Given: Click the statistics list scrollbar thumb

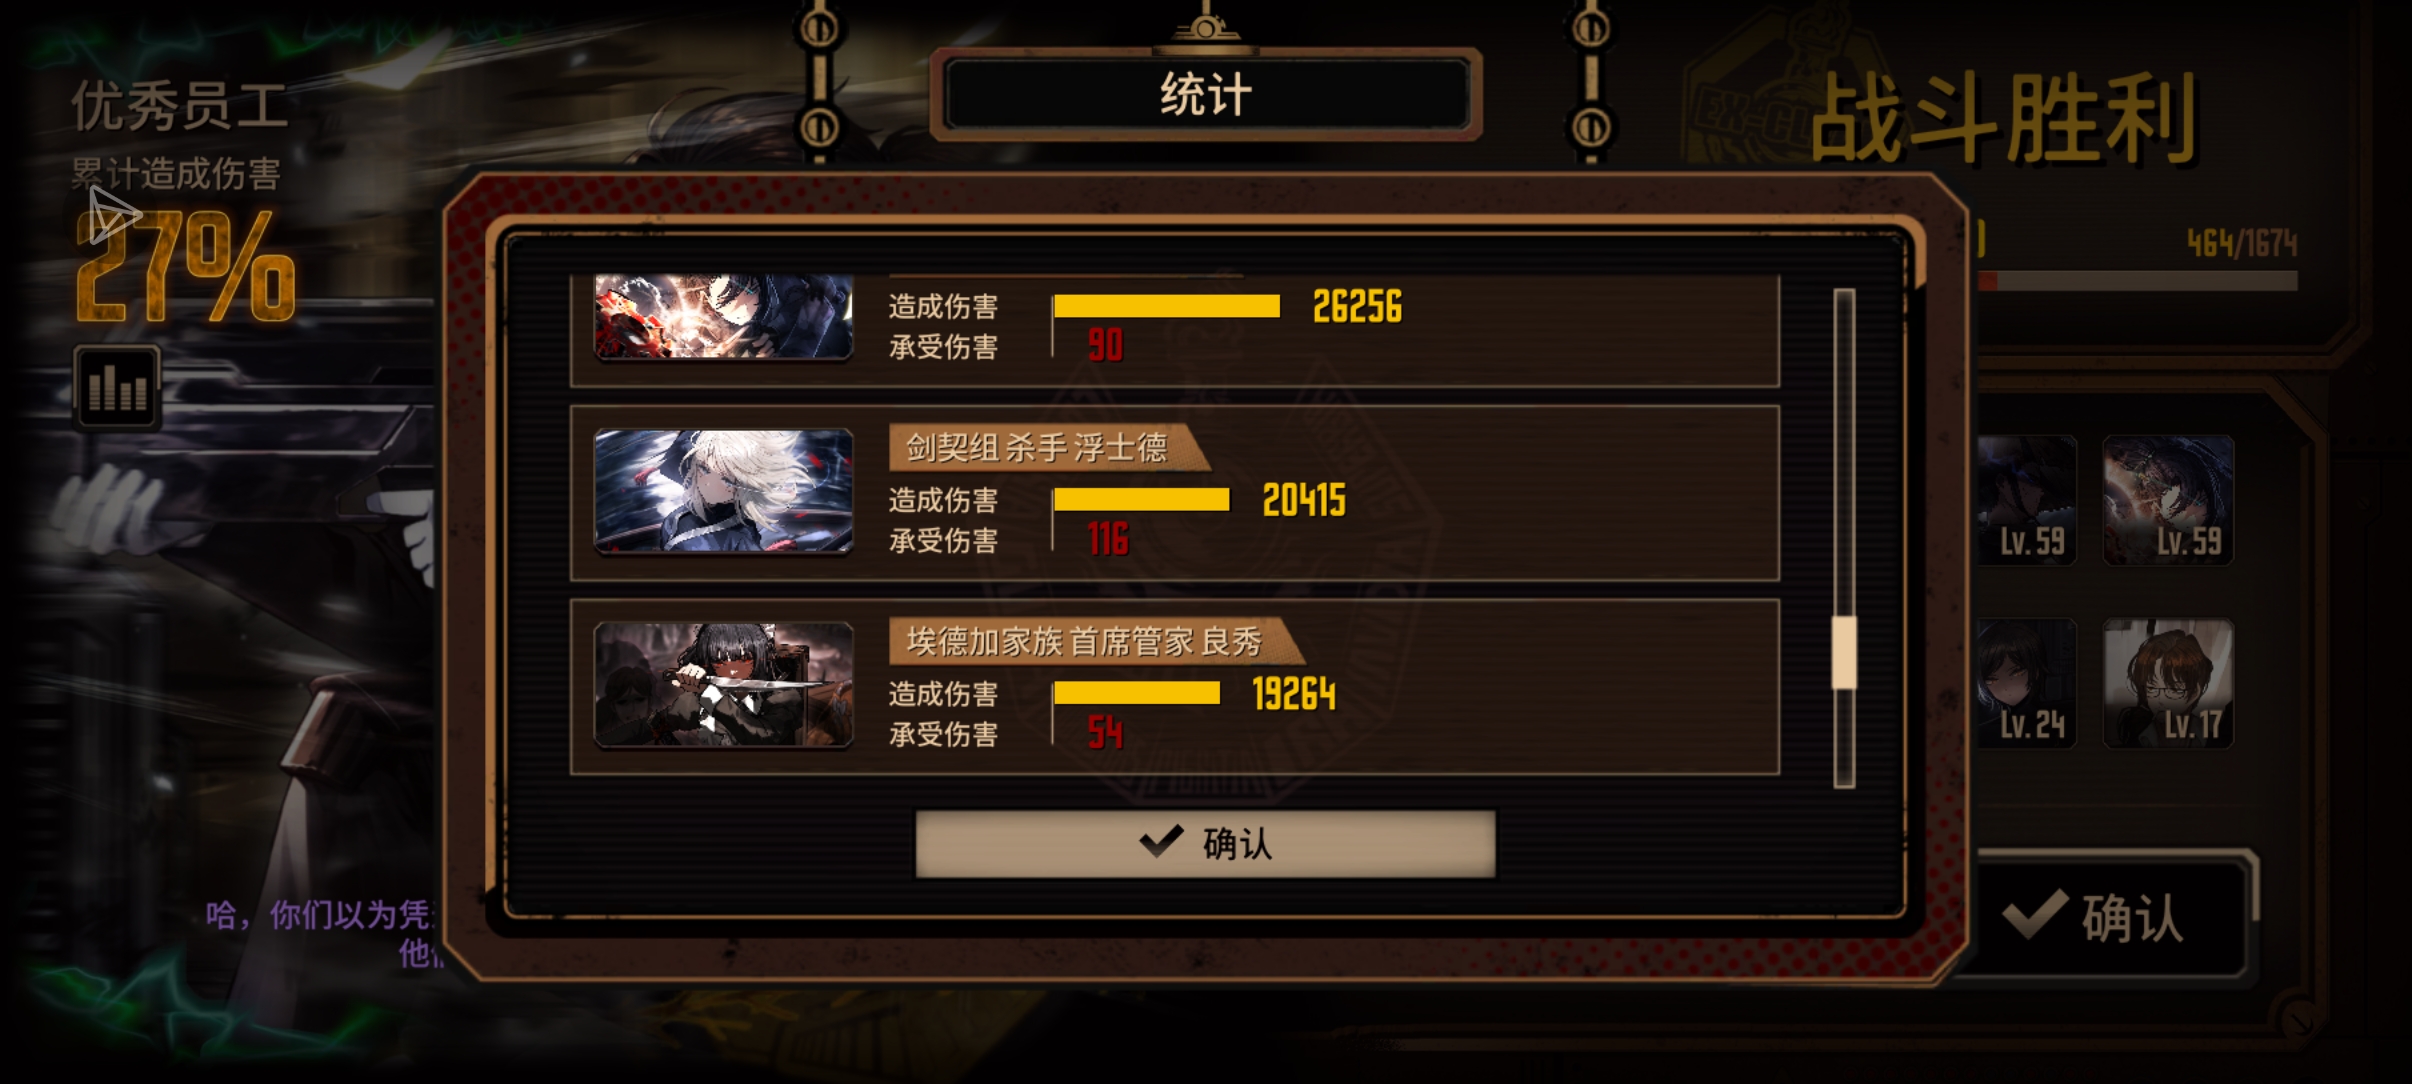Looking at the screenshot, I should click(x=1844, y=653).
